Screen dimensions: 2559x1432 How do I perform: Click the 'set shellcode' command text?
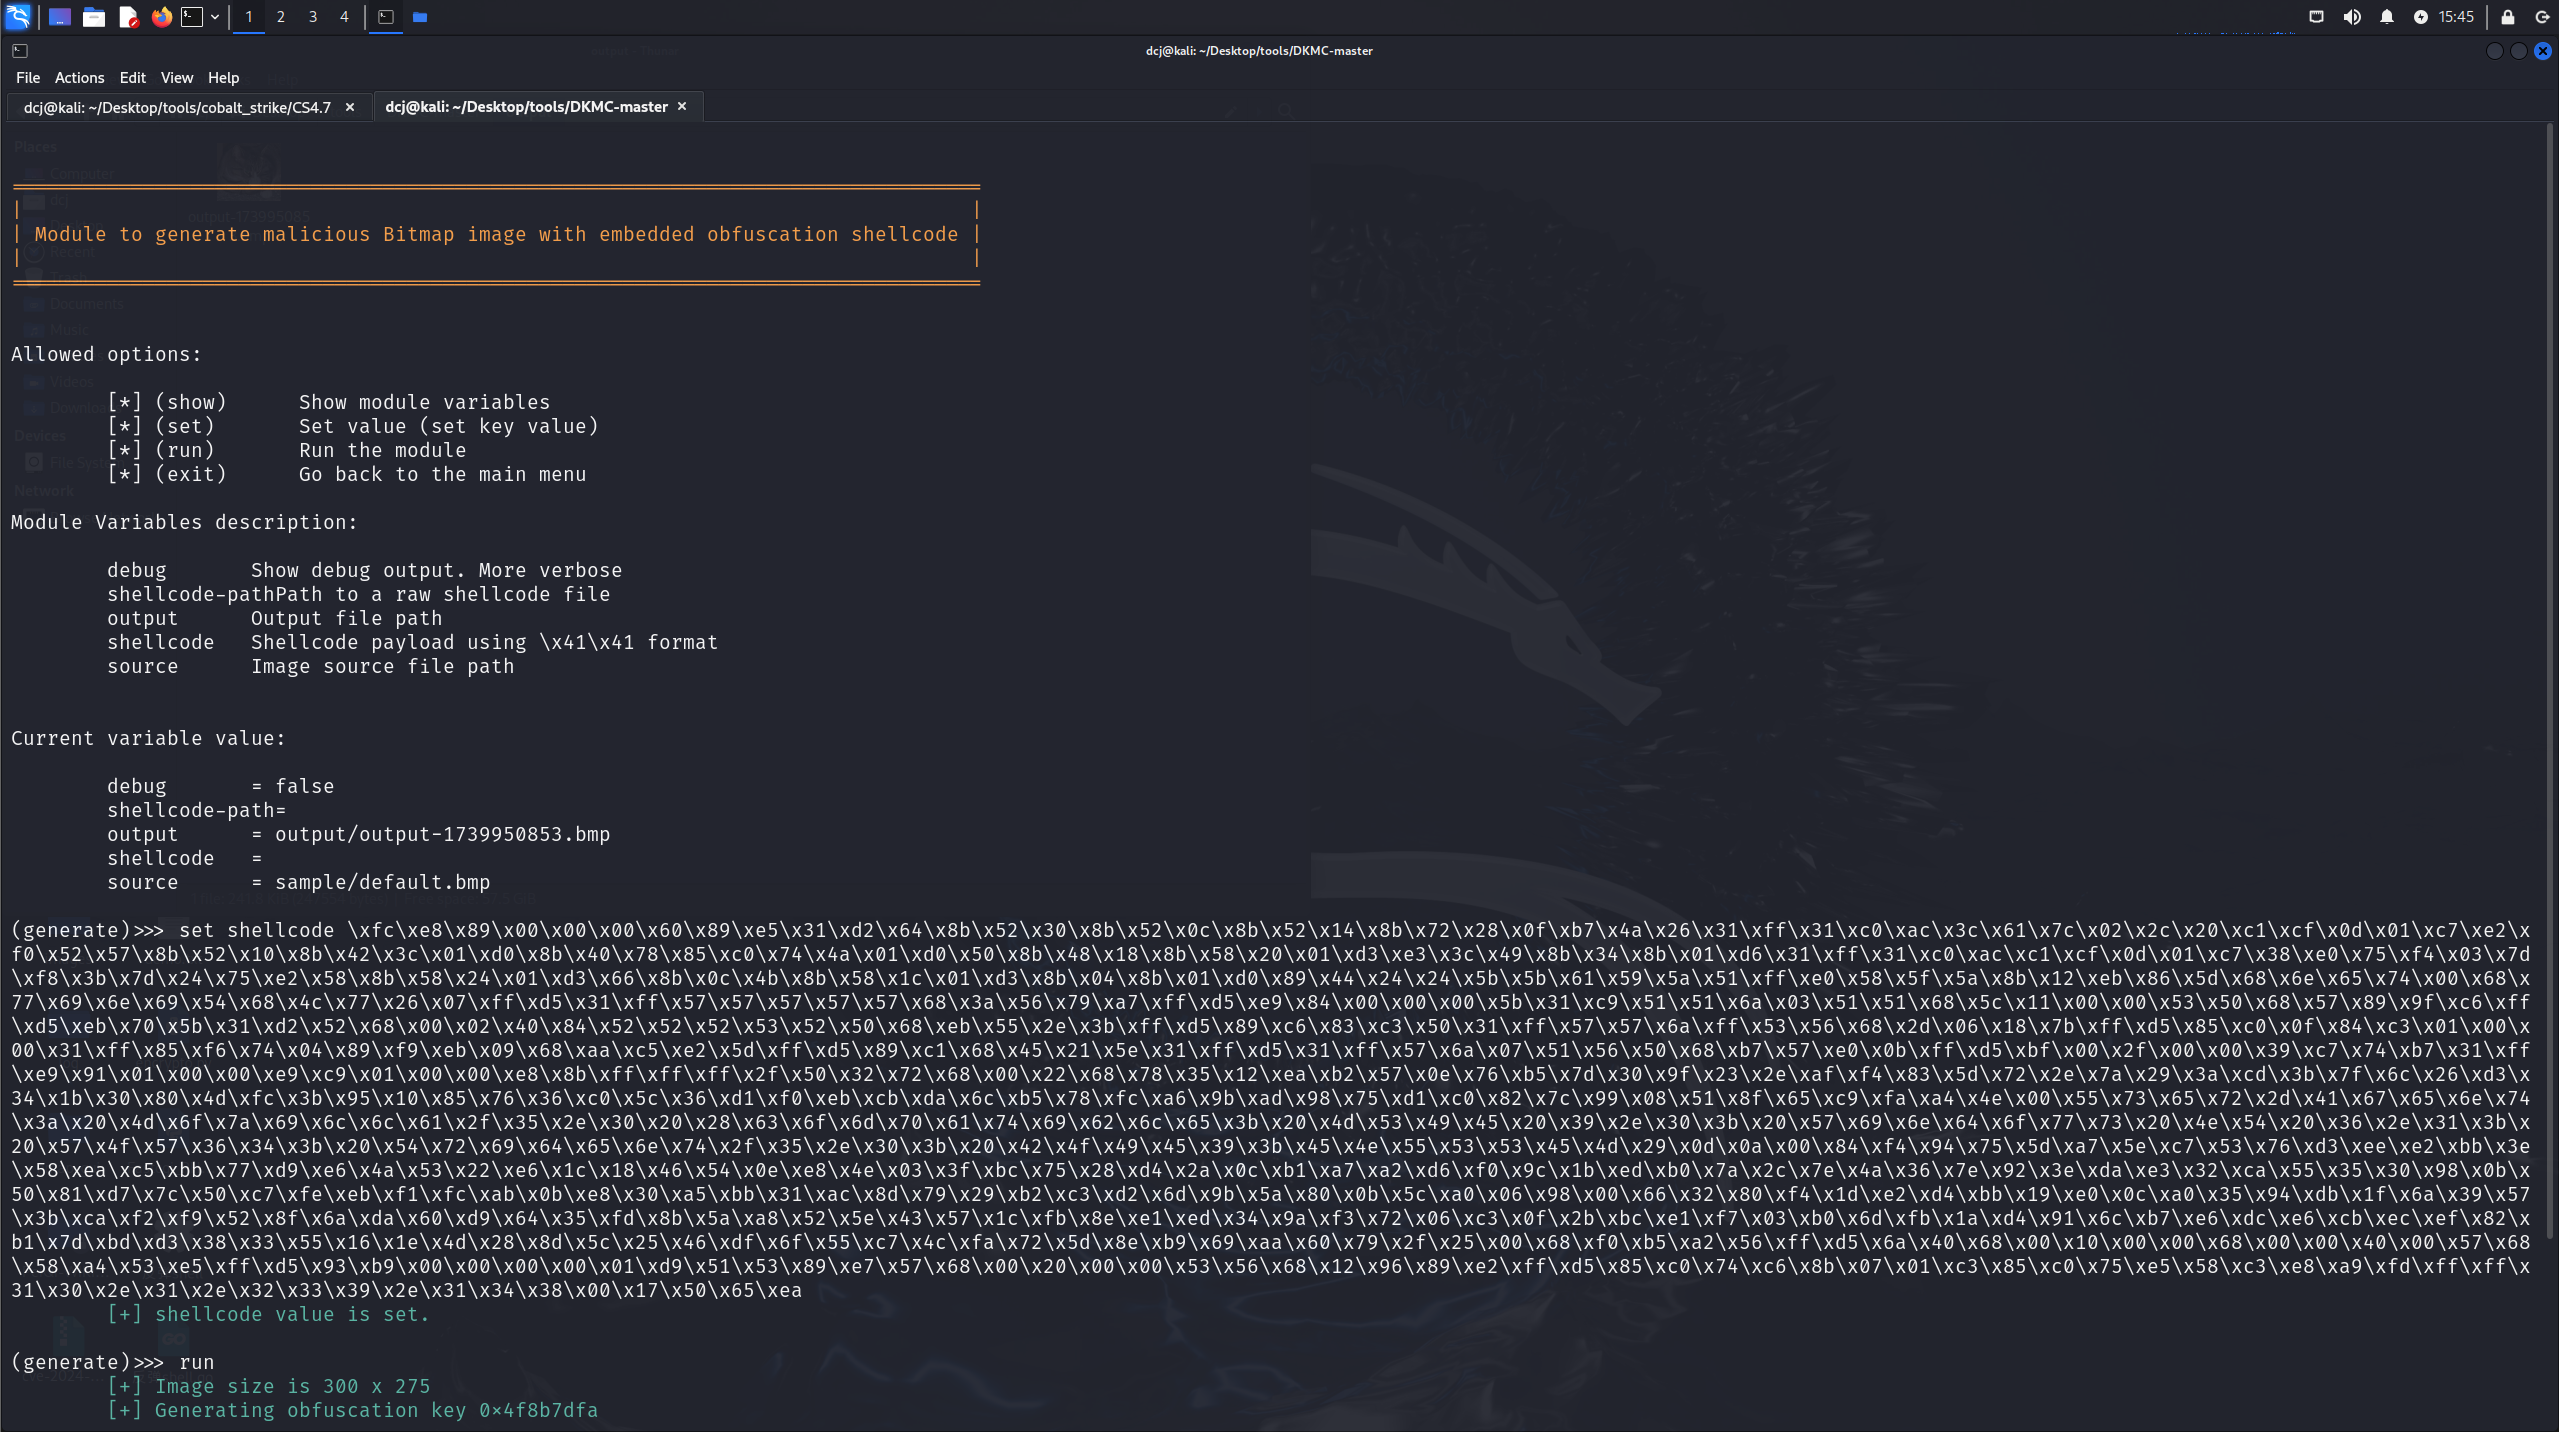point(257,931)
